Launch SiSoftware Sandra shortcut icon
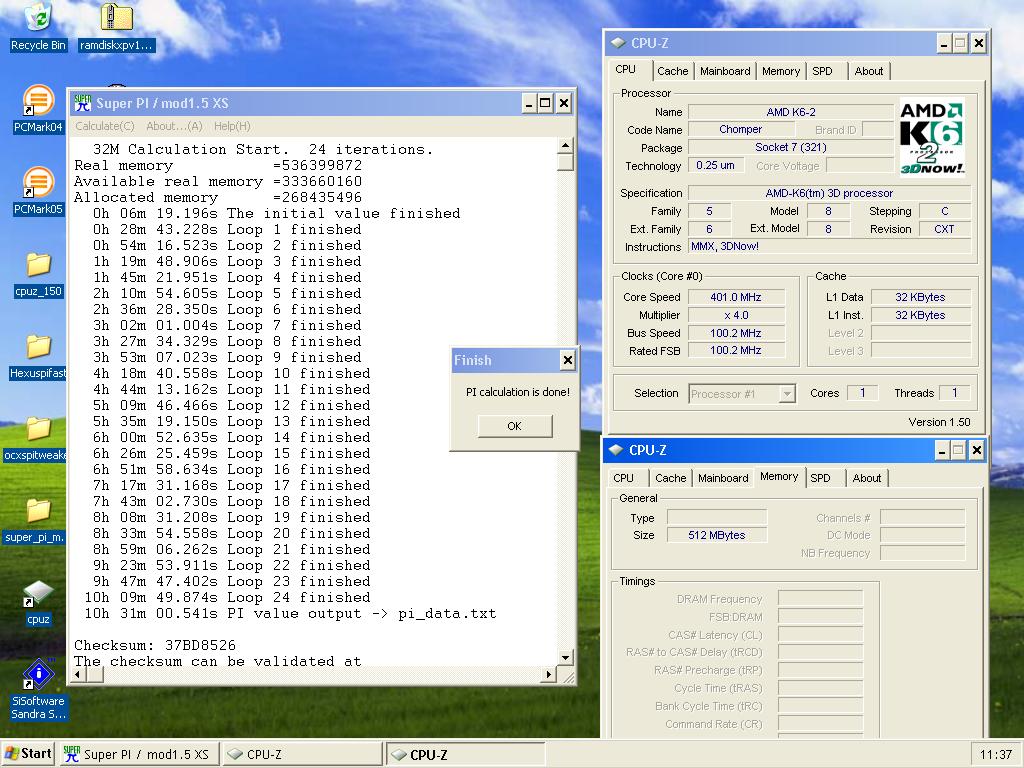This screenshot has height=768, width=1024. click(38, 689)
